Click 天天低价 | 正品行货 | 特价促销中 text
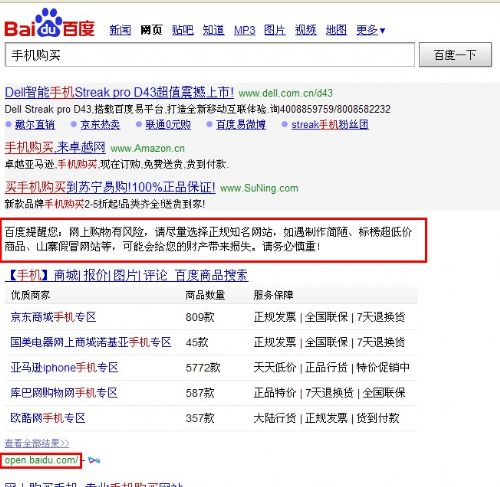 tap(332, 368)
